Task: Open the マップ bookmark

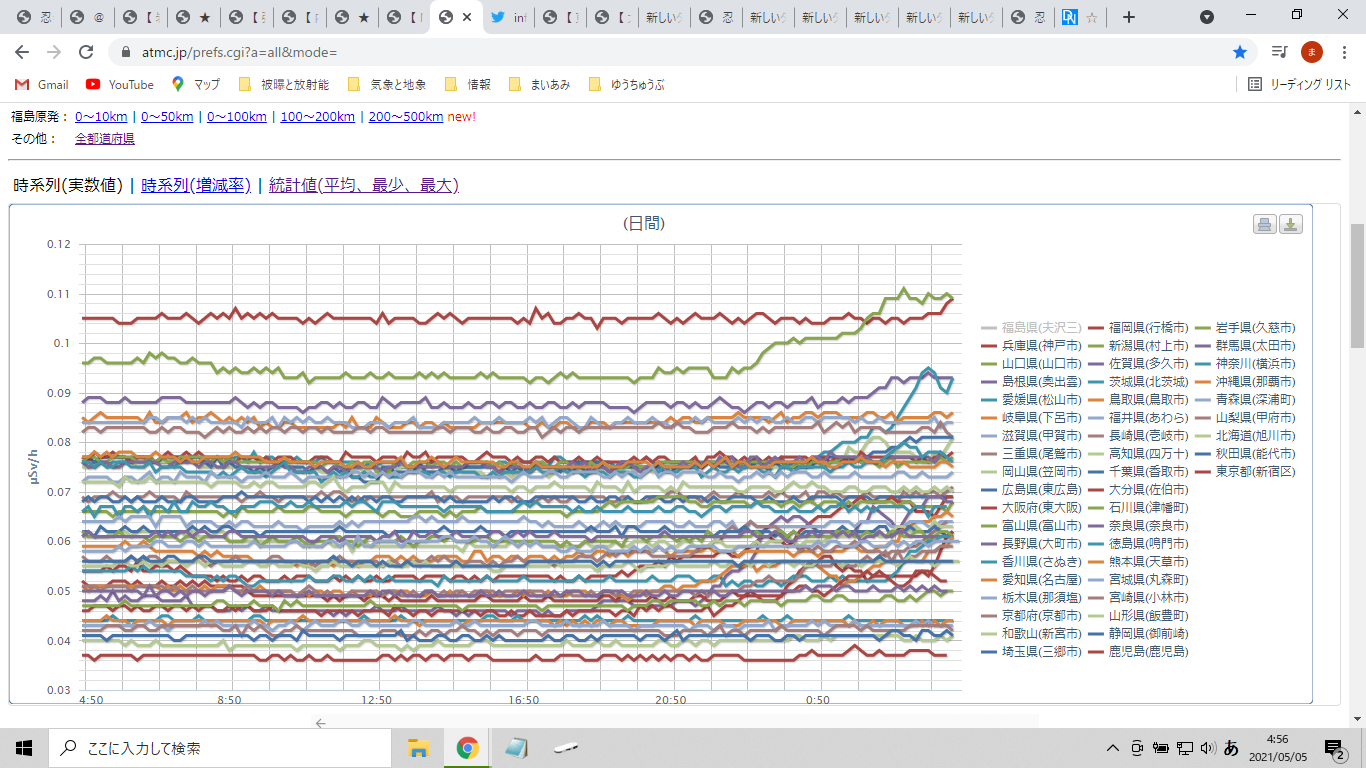Action: tap(196, 85)
